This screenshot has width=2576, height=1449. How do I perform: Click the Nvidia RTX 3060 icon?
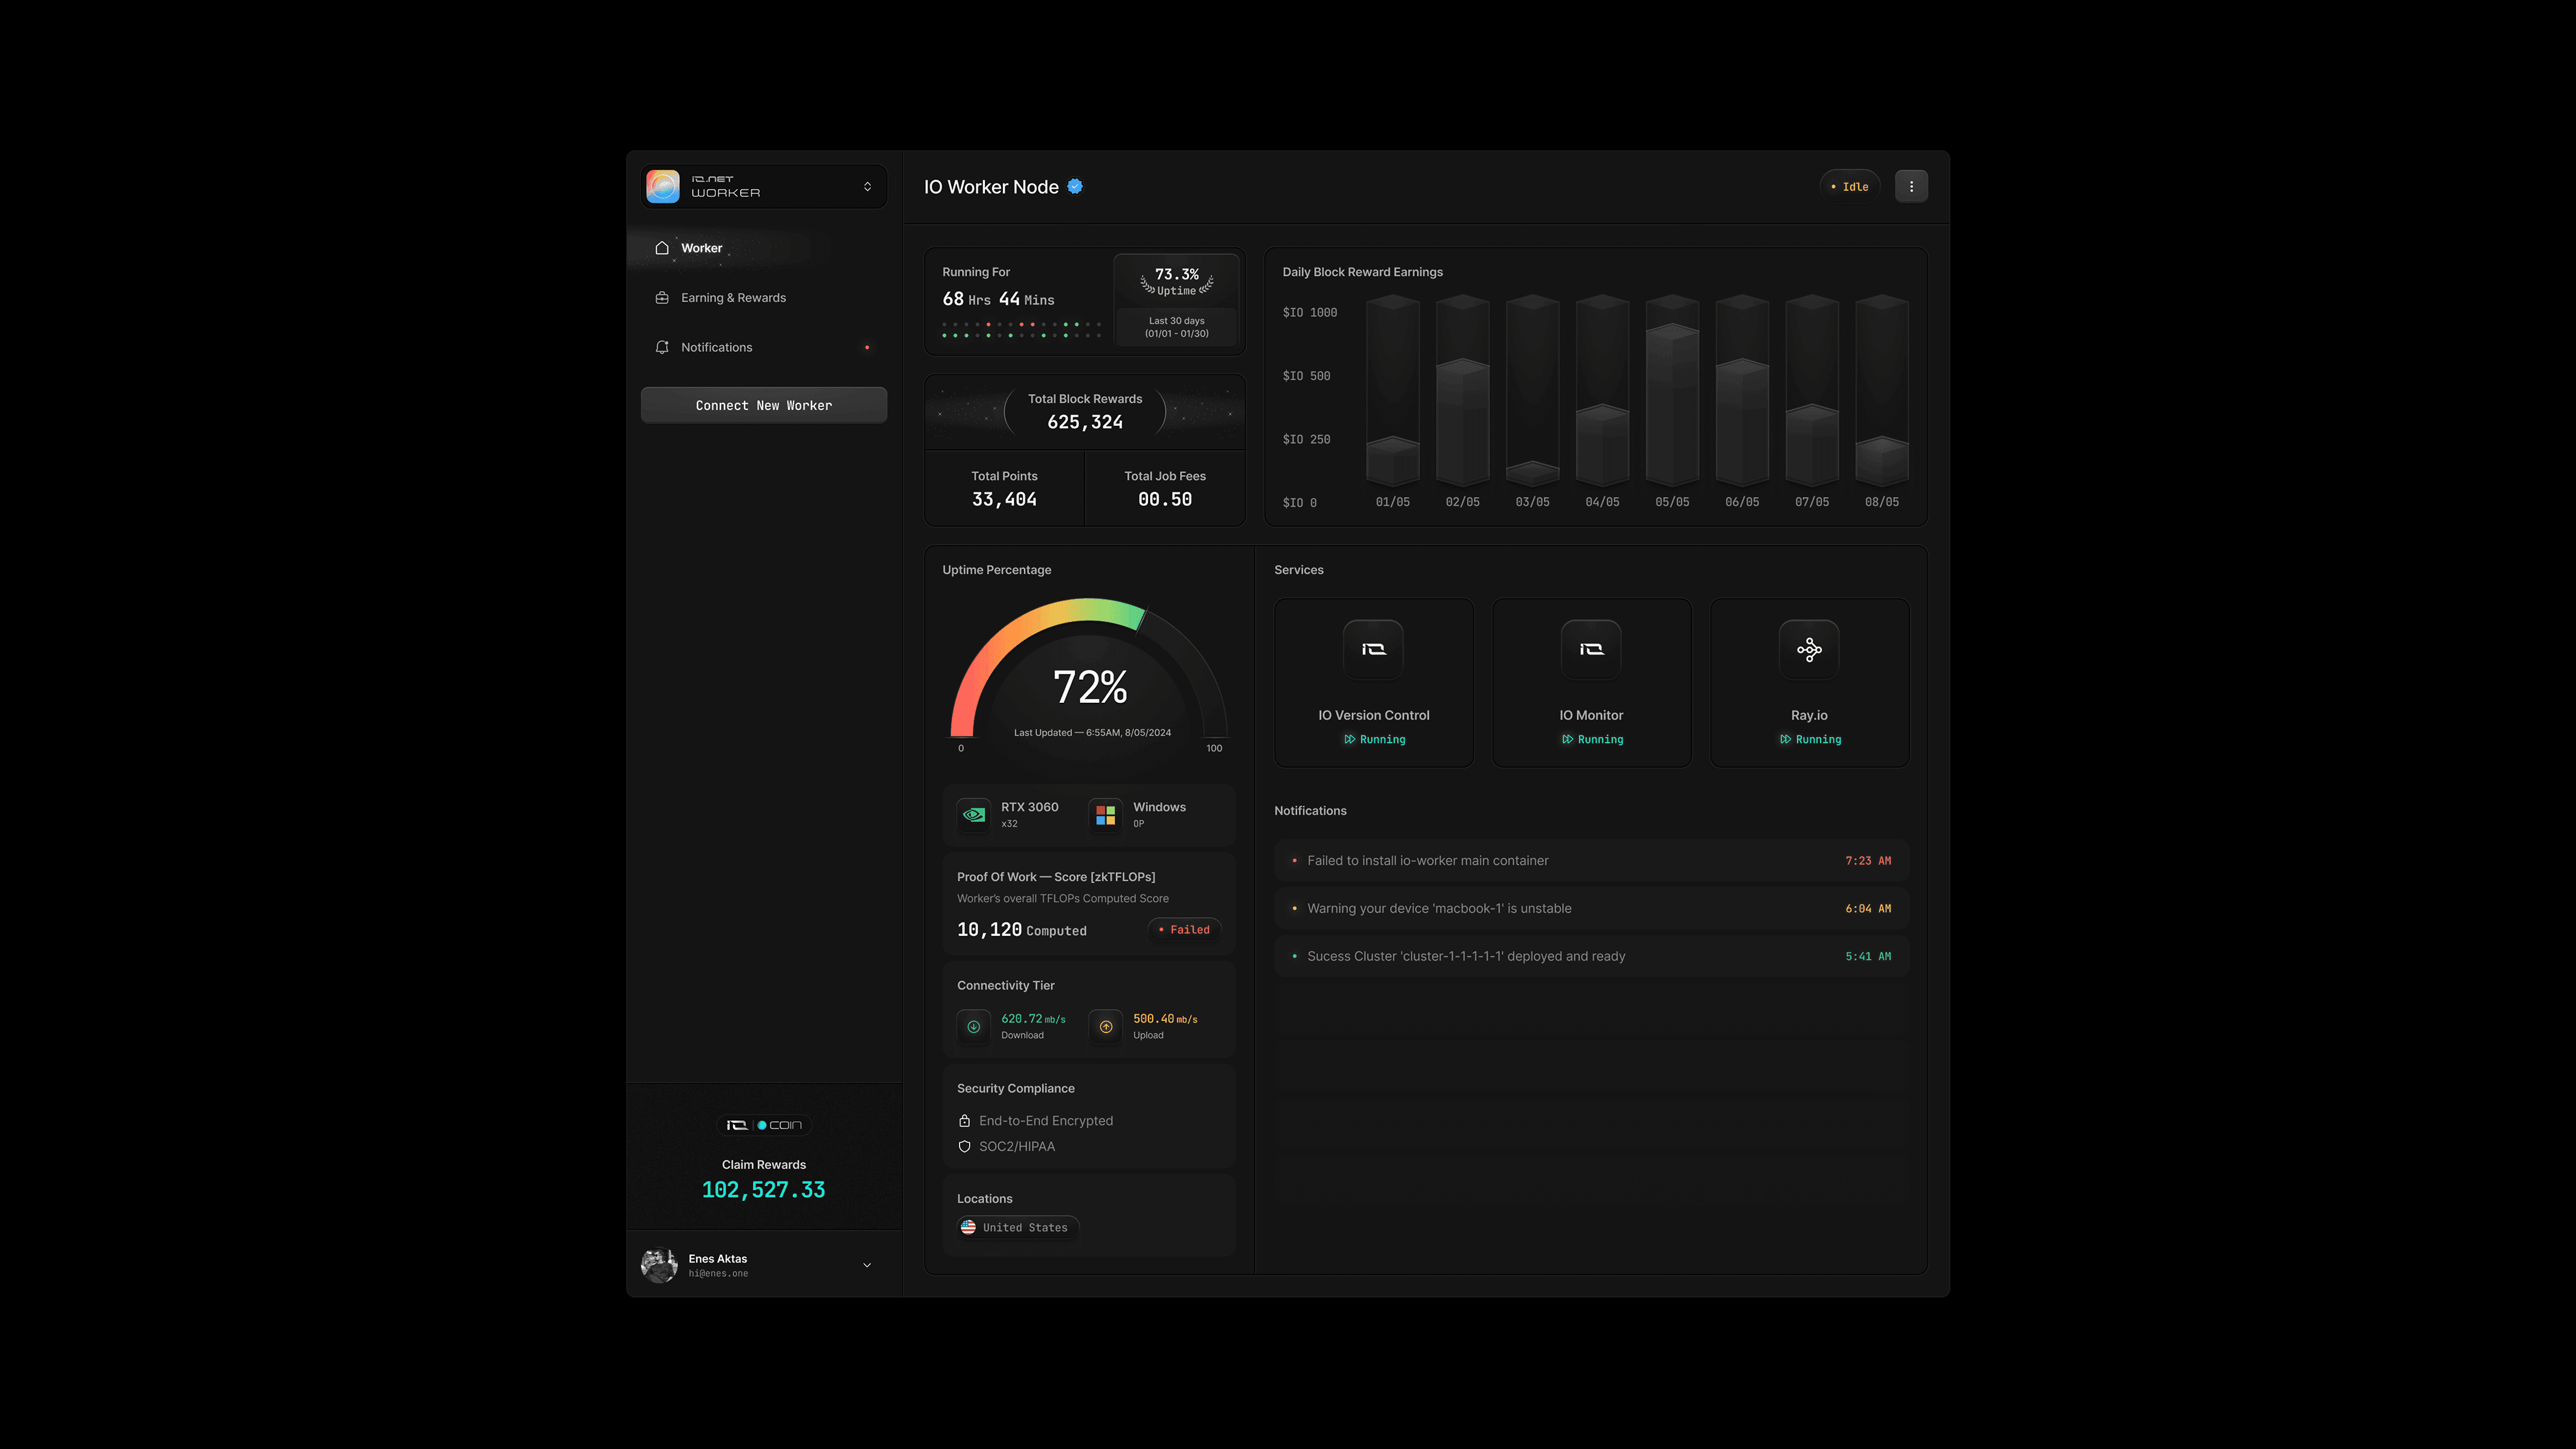pyautogui.click(x=973, y=815)
